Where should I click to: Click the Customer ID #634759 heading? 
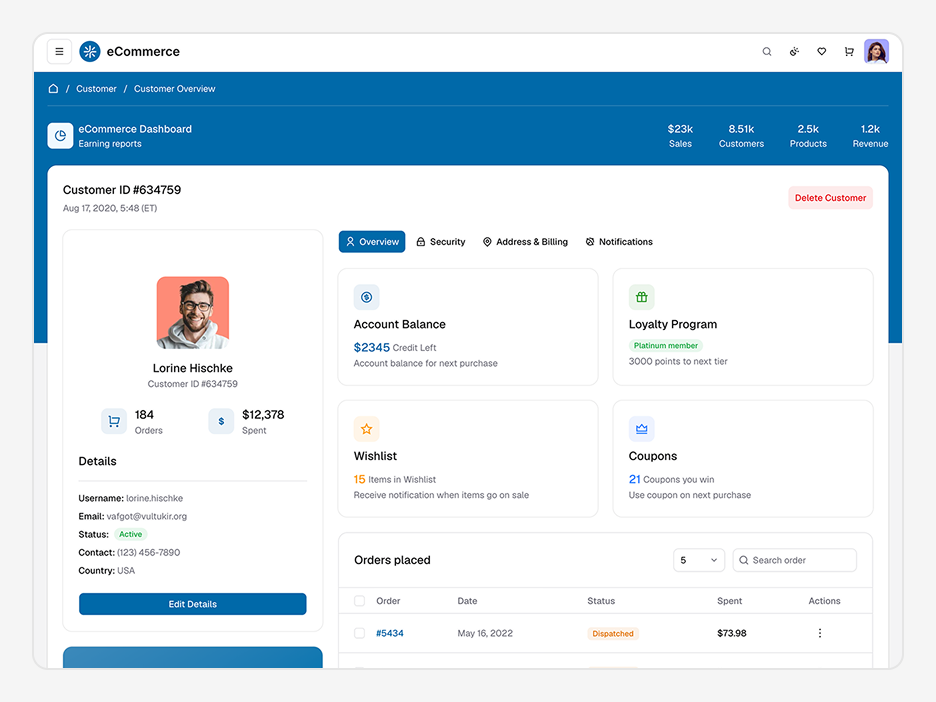(122, 190)
